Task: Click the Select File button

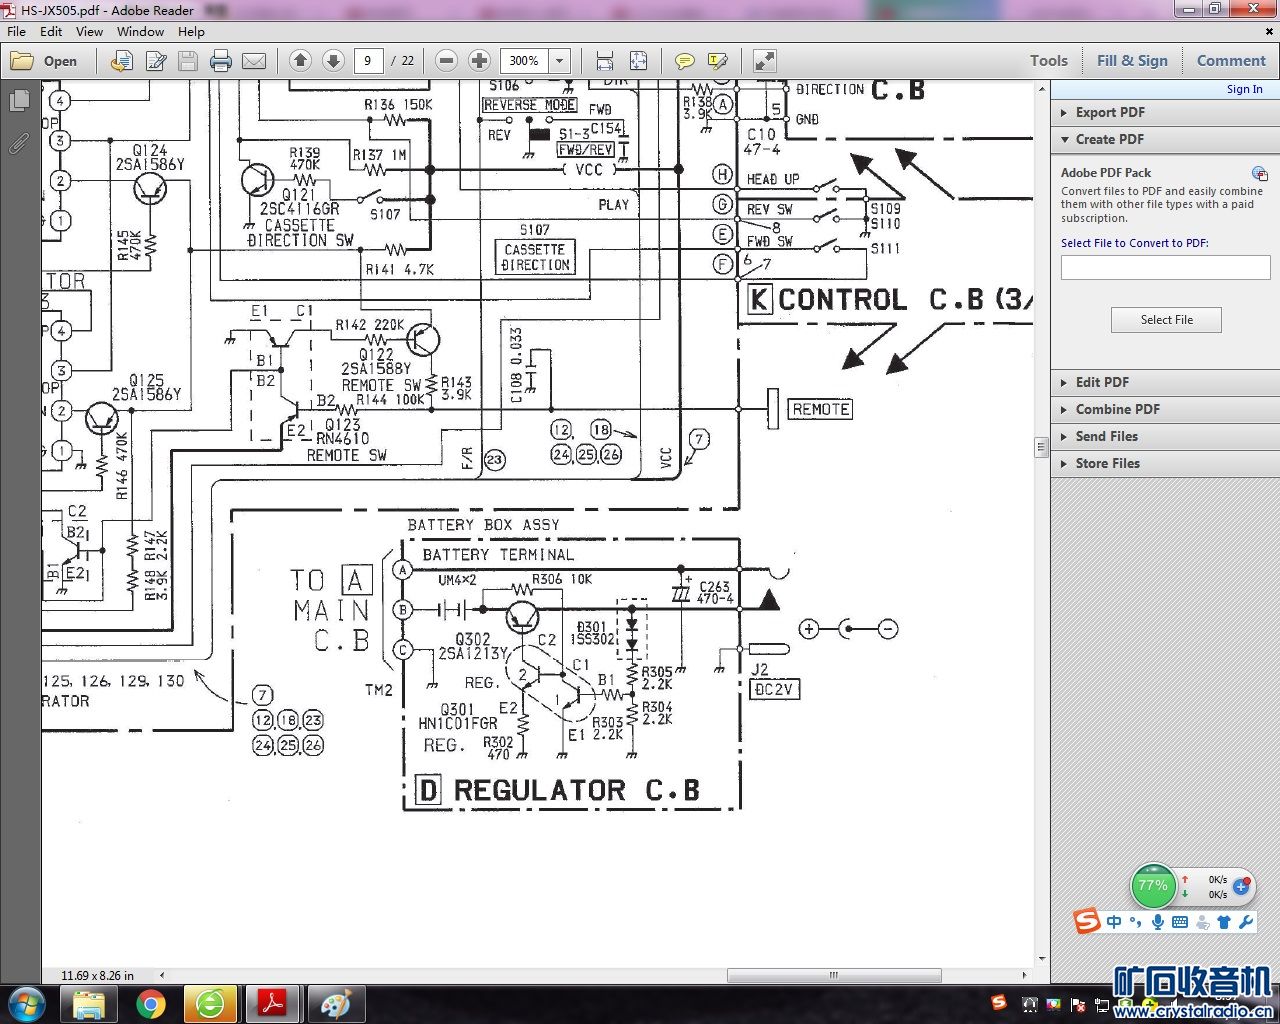Action: tap(1166, 320)
